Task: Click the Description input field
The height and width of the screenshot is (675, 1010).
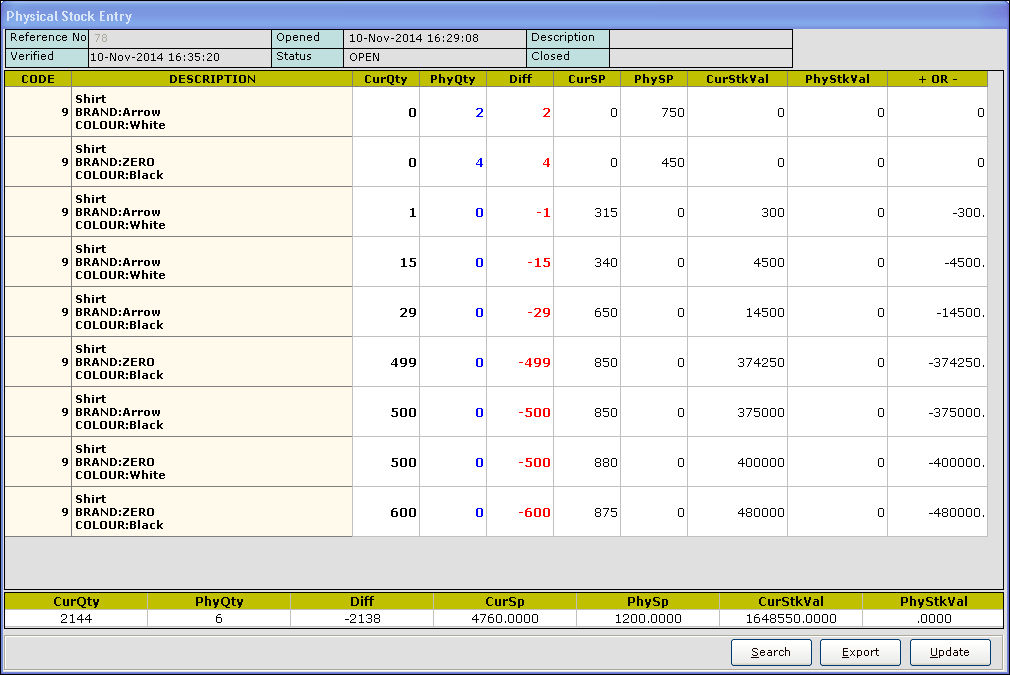Action: pos(701,38)
